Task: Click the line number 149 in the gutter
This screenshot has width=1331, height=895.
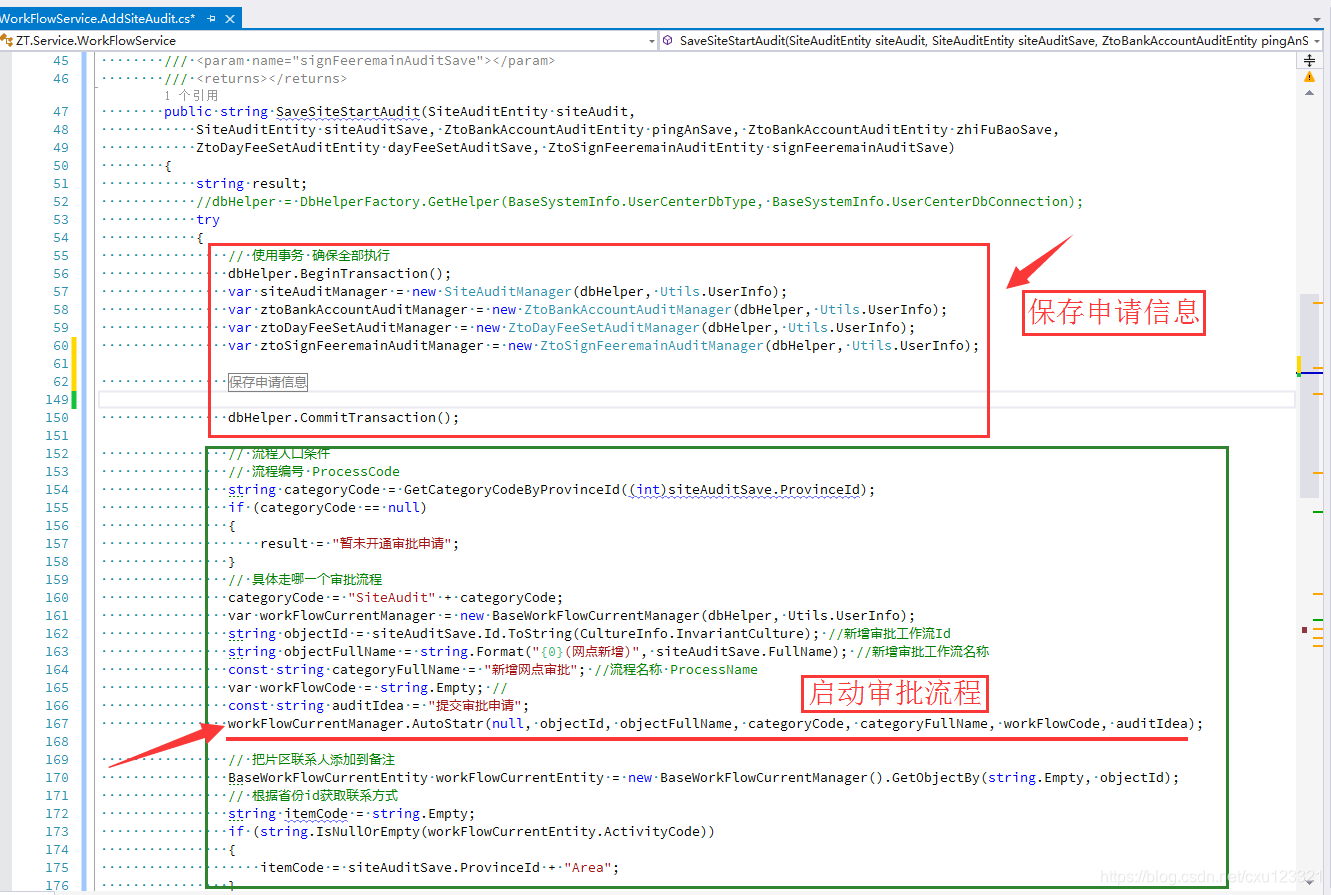Action: tap(58, 399)
